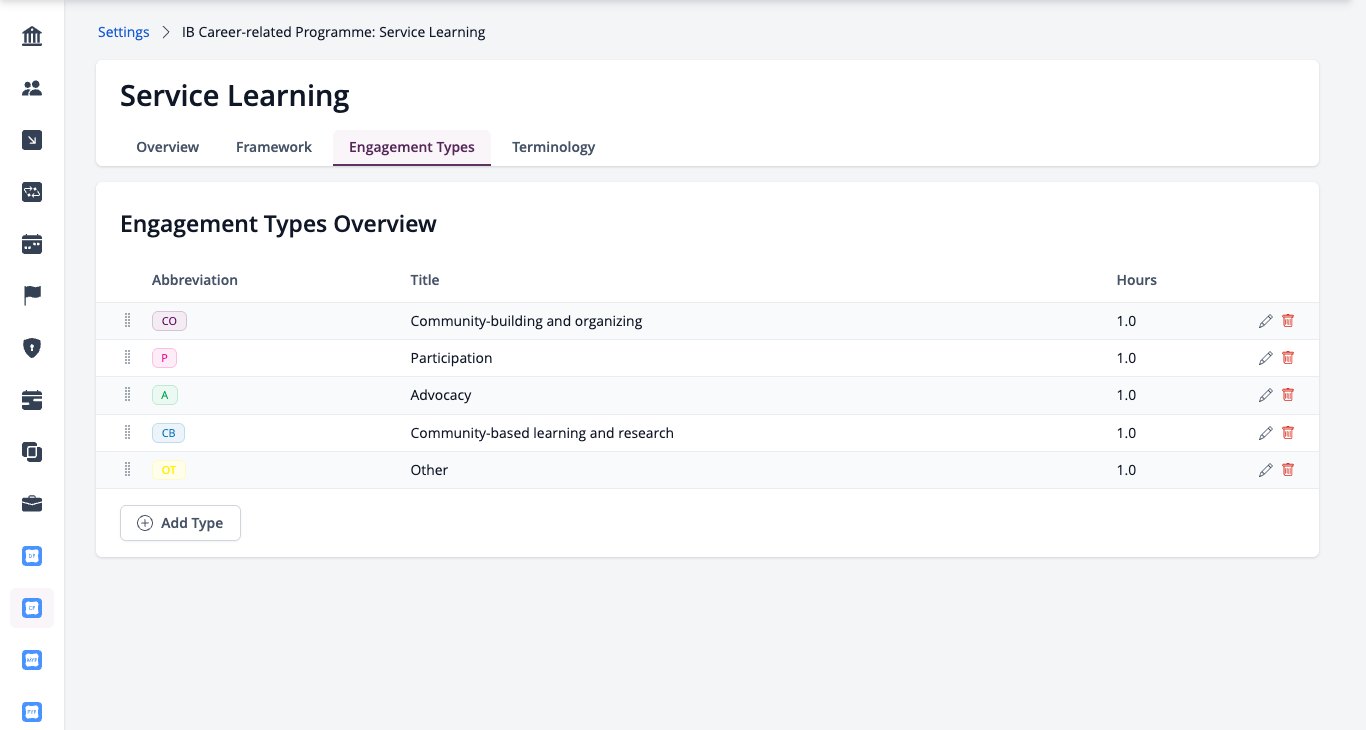Screen dimensions: 1366x730
Task: Delete the Community-building and organizing type
Action: pyautogui.click(x=1288, y=321)
